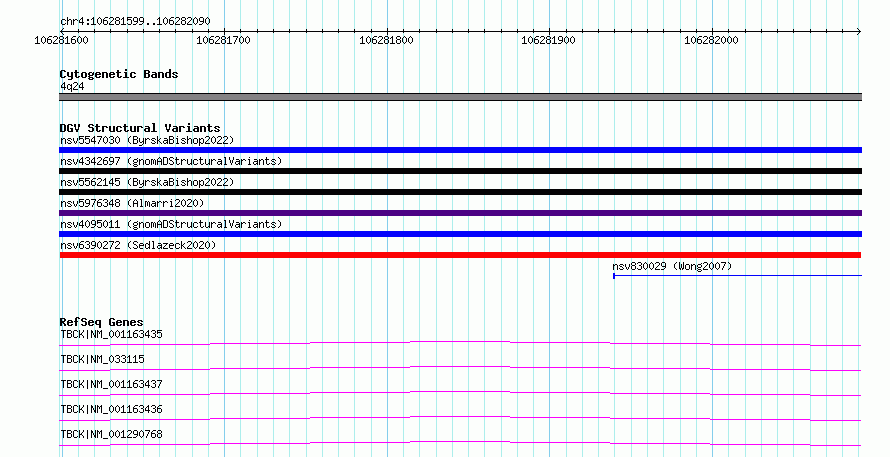Click ruler tick label 106282000
This screenshot has height=457, width=890.
coord(711,40)
